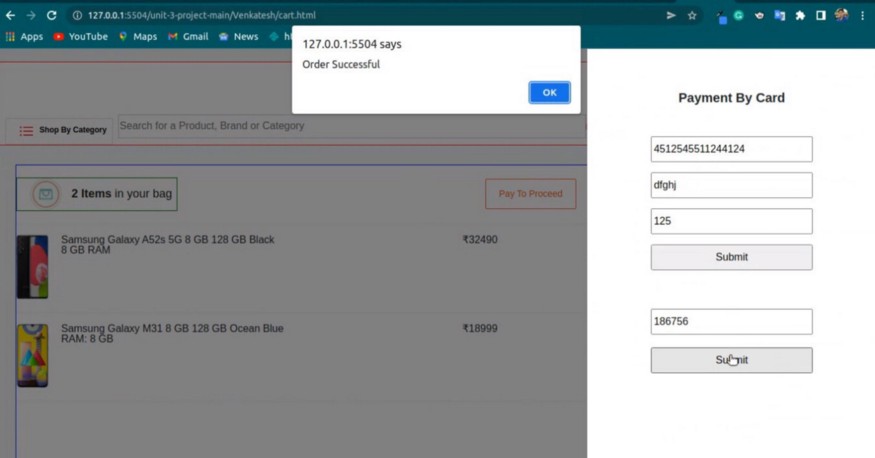This screenshot has width=875, height=458.
Task: Open the Gmail bookmark
Action: click(x=188, y=37)
